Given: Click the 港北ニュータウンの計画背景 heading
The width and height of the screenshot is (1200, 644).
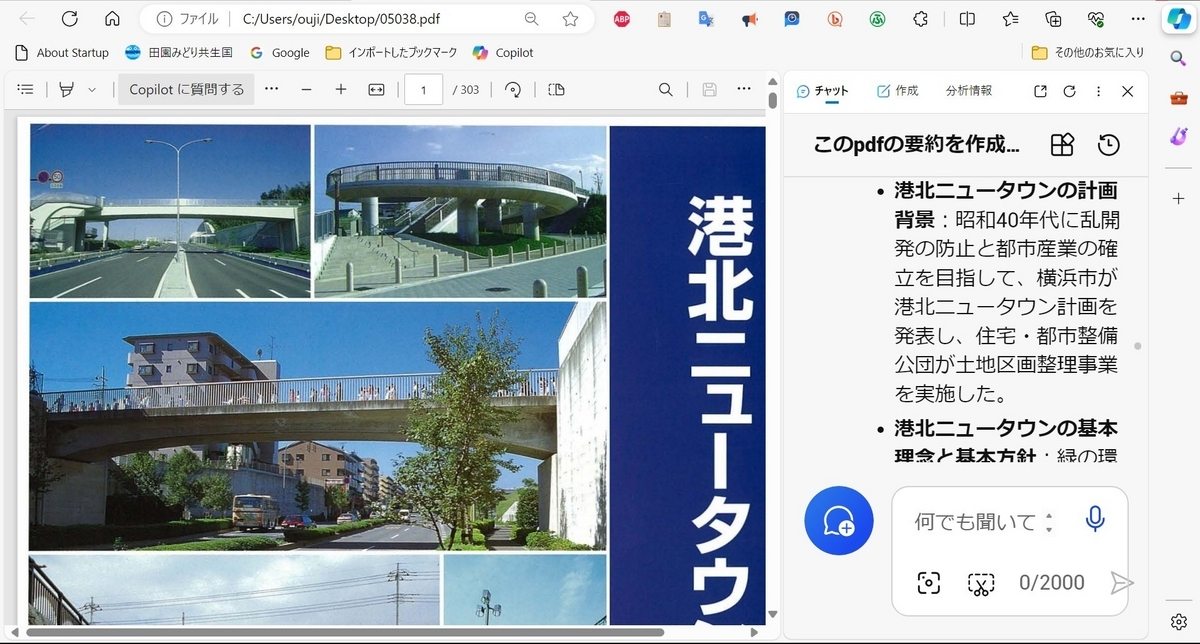Looking at the screenshot, I should click(x=1006, y=204).
